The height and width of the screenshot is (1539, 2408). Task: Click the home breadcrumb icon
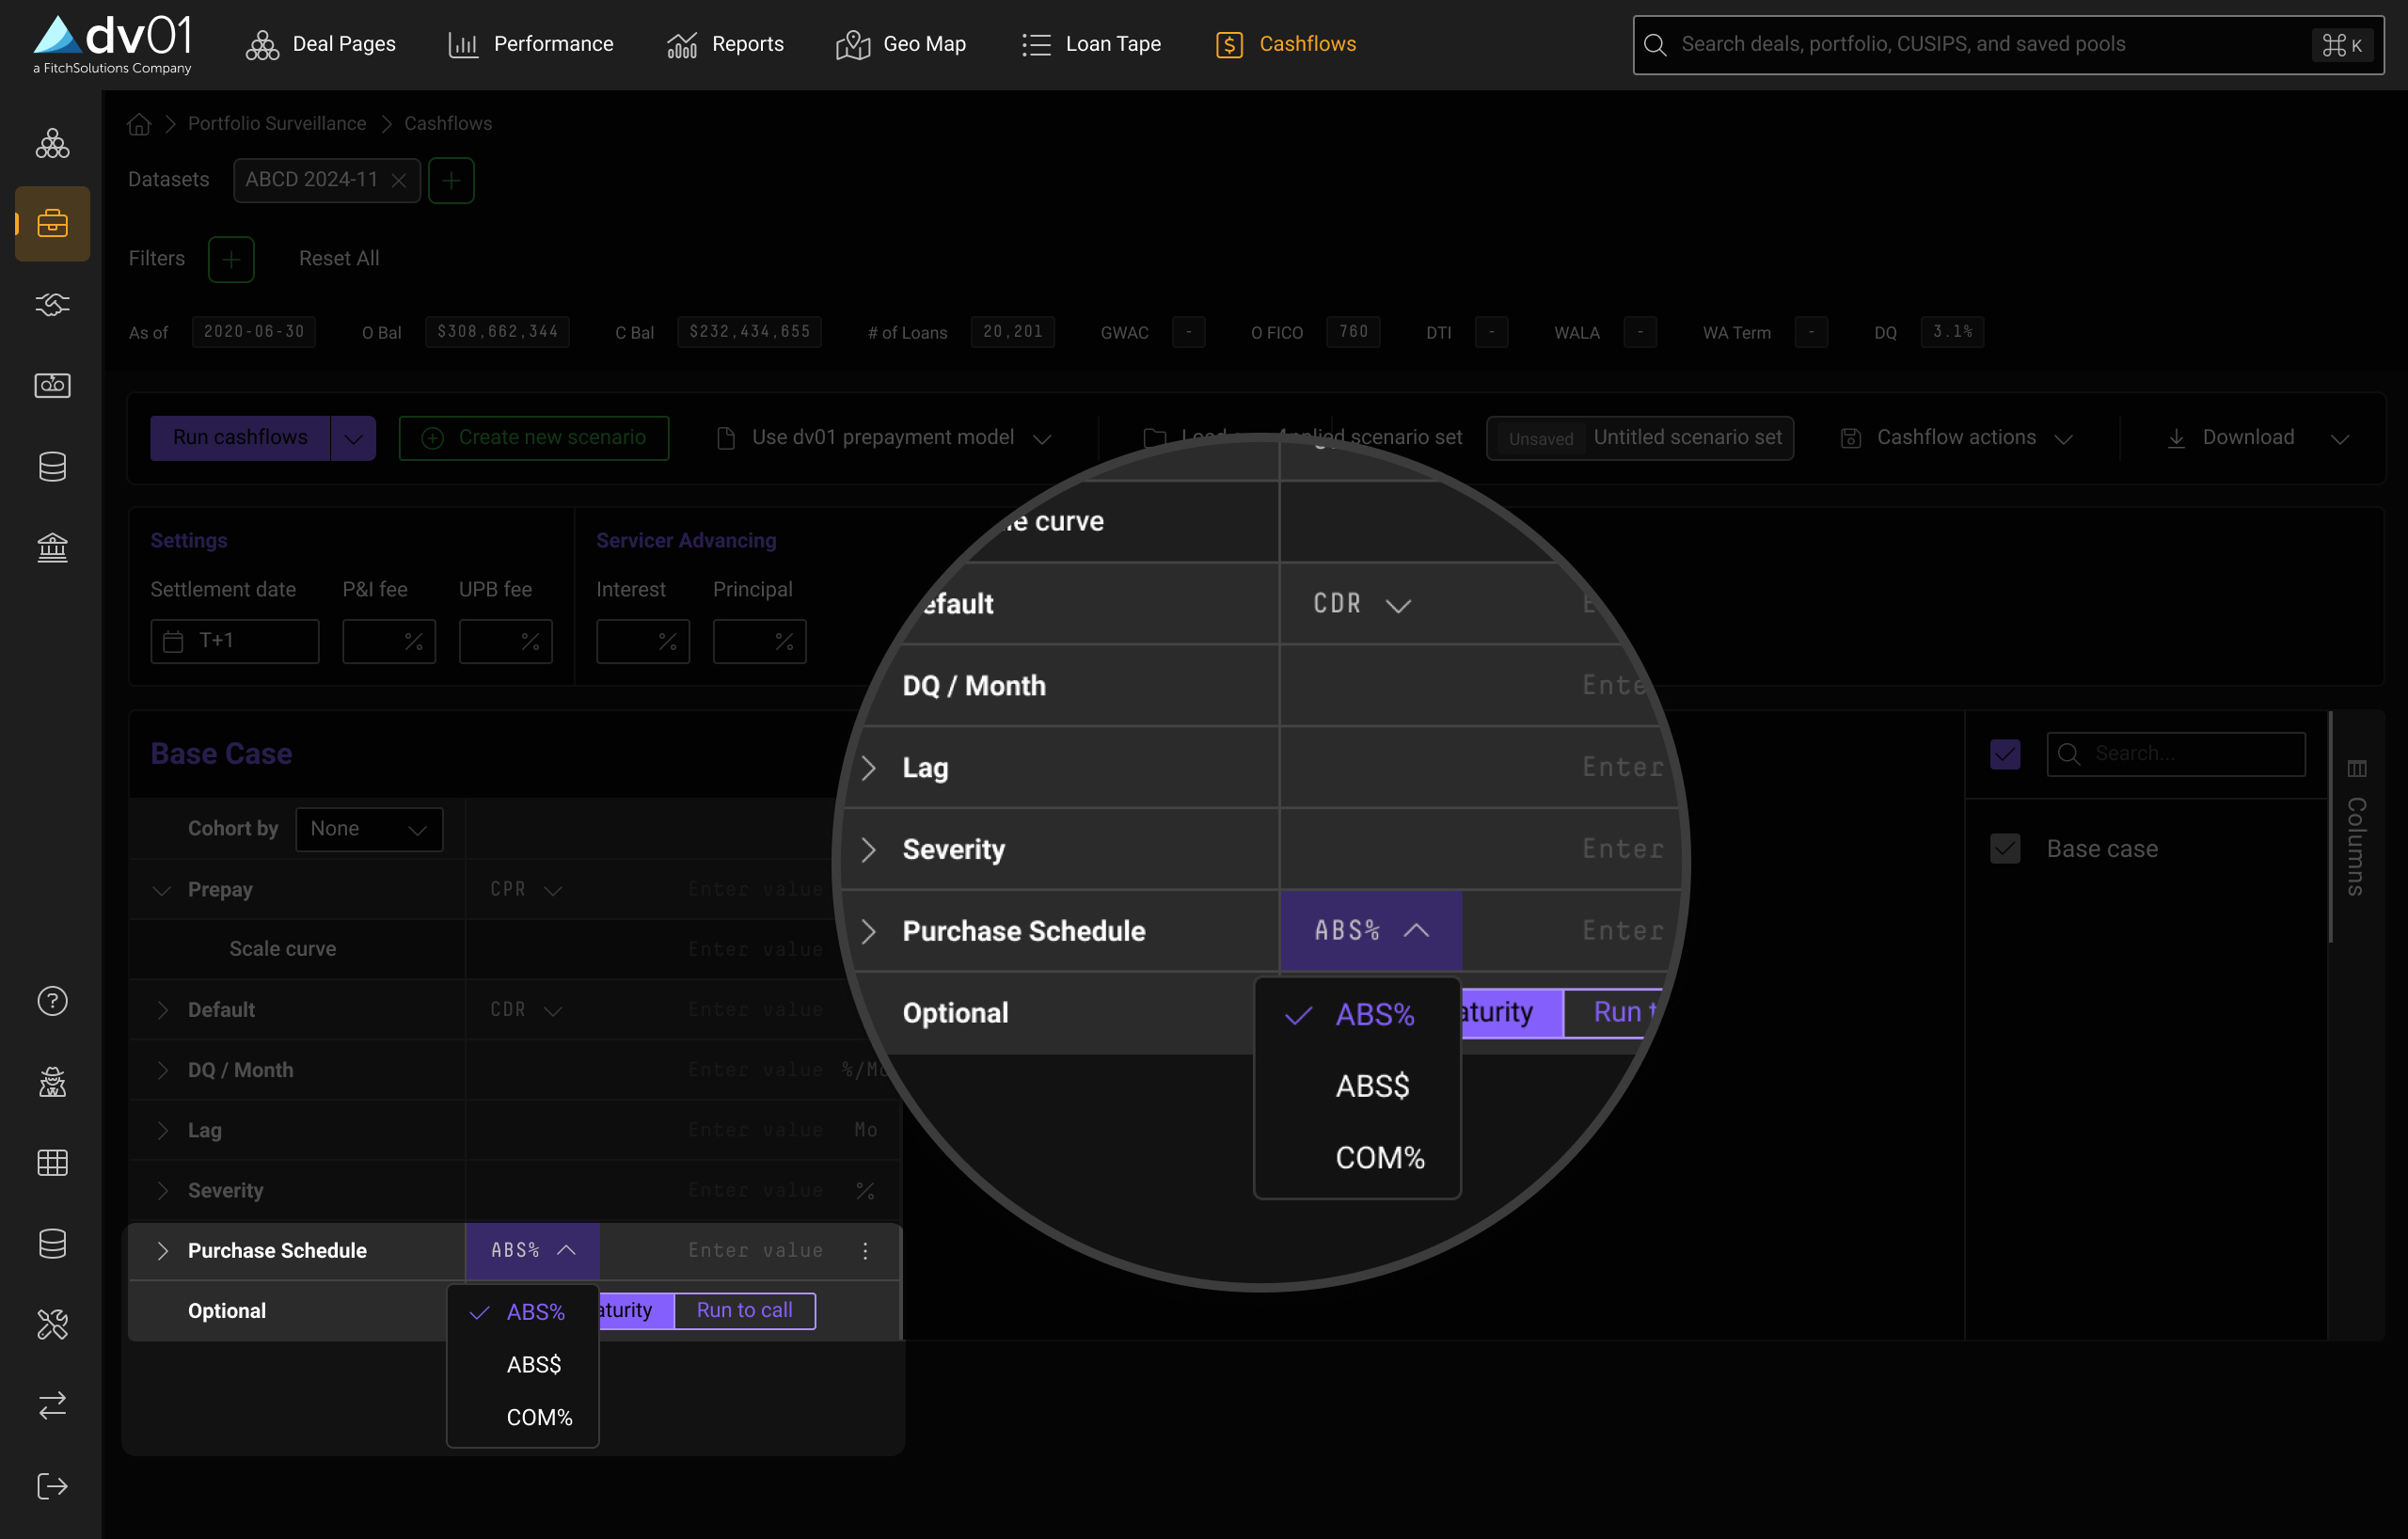[139, 124]
